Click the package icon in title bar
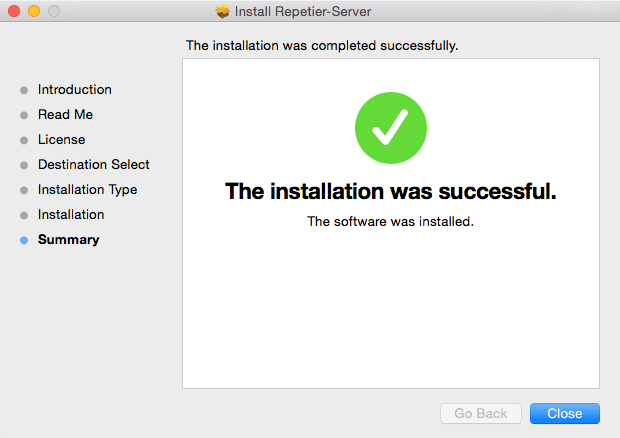This screenshot has width=620, height=438. (222, 12)
